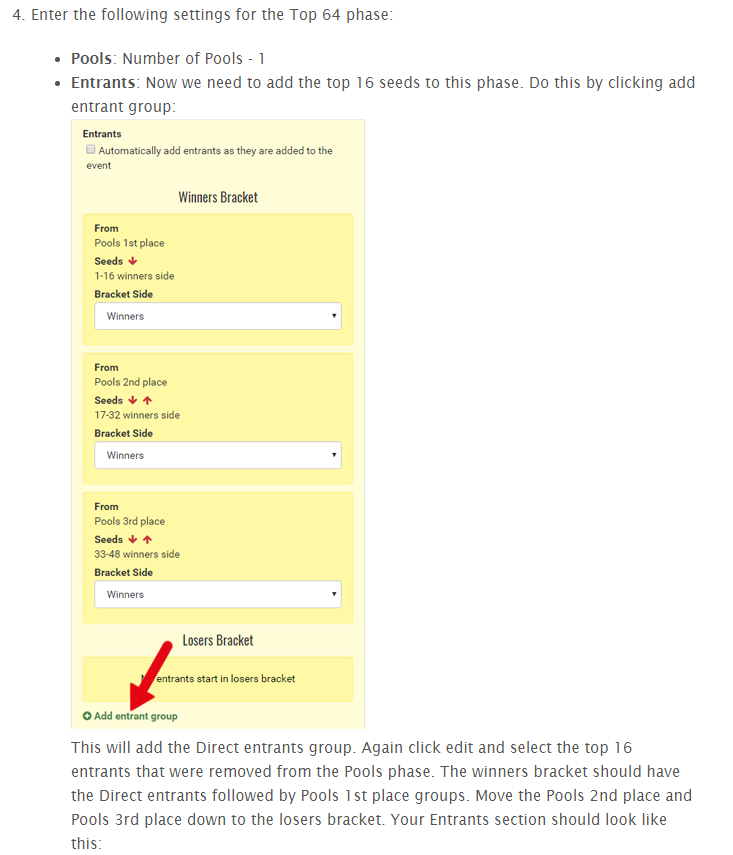733x855 pixels.
Task: Click the entrants start in losers bracket box
Action: coord(218,679)
